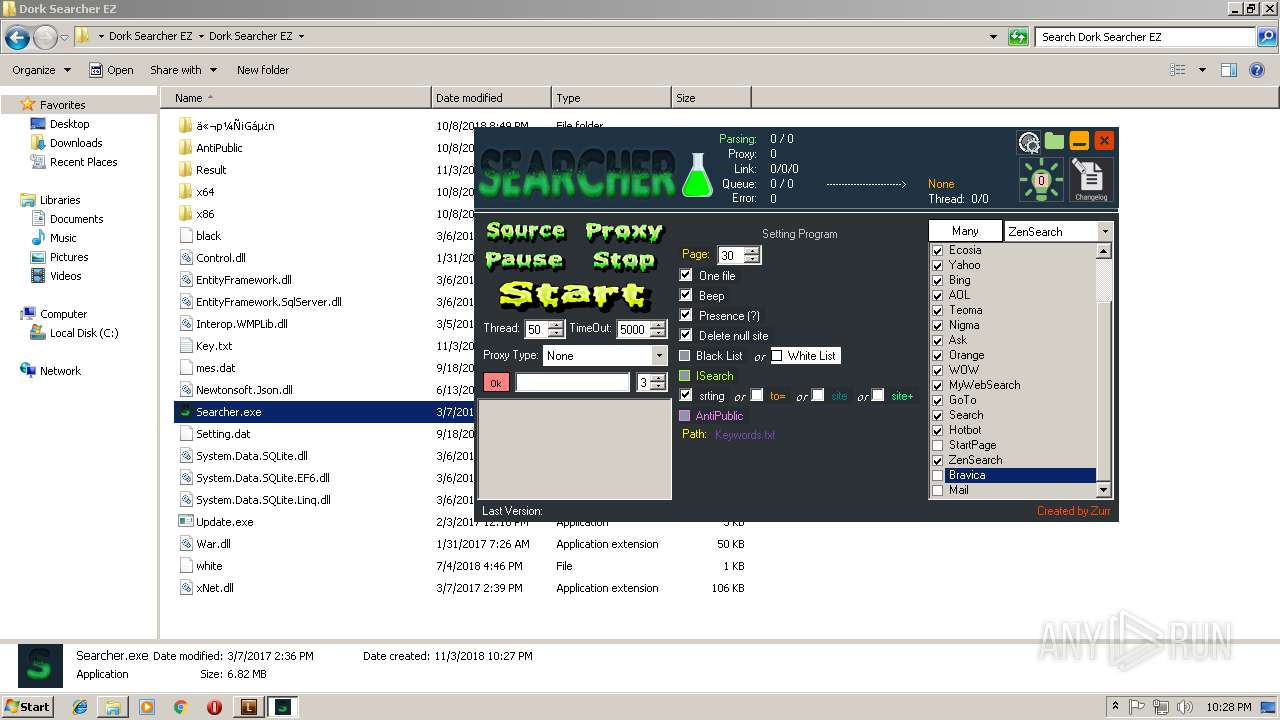The width and height of the screenshot is (1280, 720).
Task: Click the green flask logo icon
Action: point(697,174)
